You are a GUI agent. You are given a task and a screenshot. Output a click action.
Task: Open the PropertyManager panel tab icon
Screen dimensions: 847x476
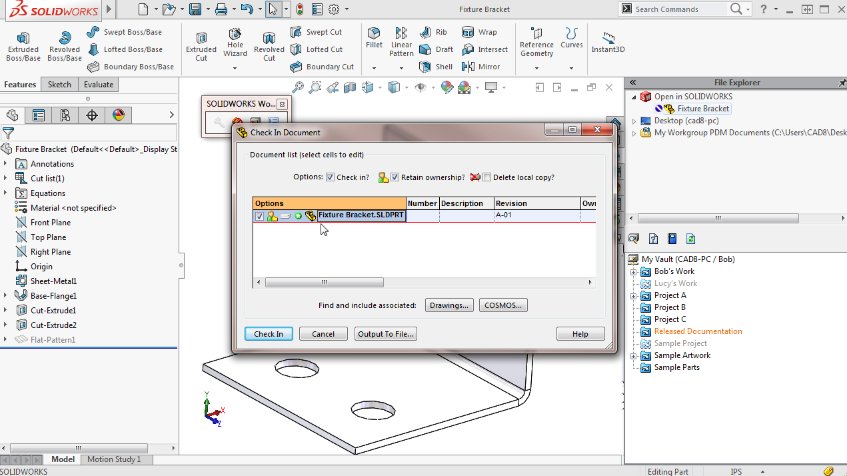38,115
